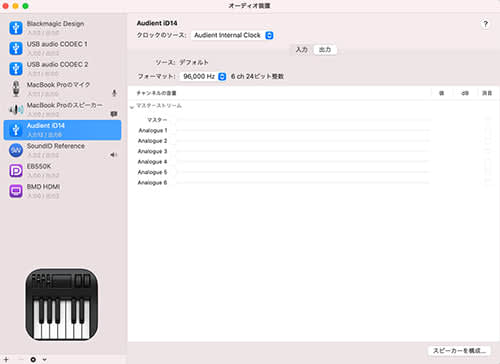Add a new device with the plus button

pos(6,359)
